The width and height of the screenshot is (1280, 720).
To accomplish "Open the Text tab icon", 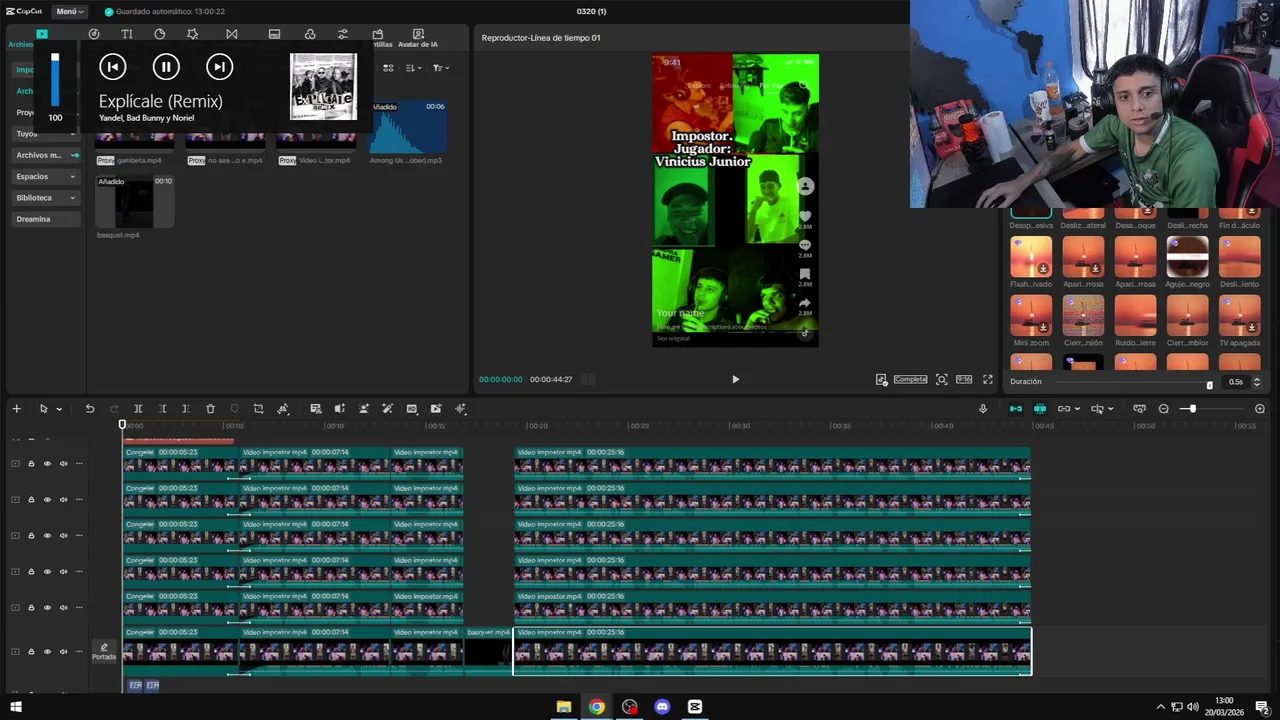I will click(127, 34).
